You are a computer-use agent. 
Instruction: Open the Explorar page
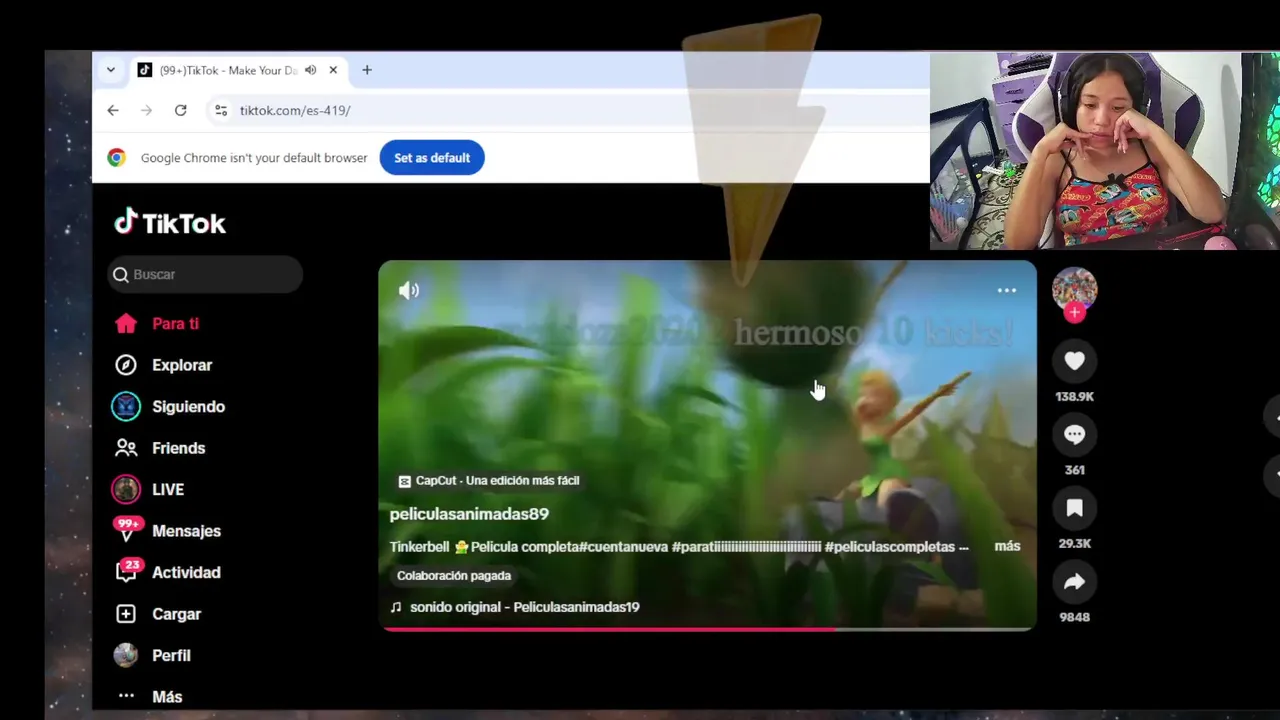tap(182, 365)
